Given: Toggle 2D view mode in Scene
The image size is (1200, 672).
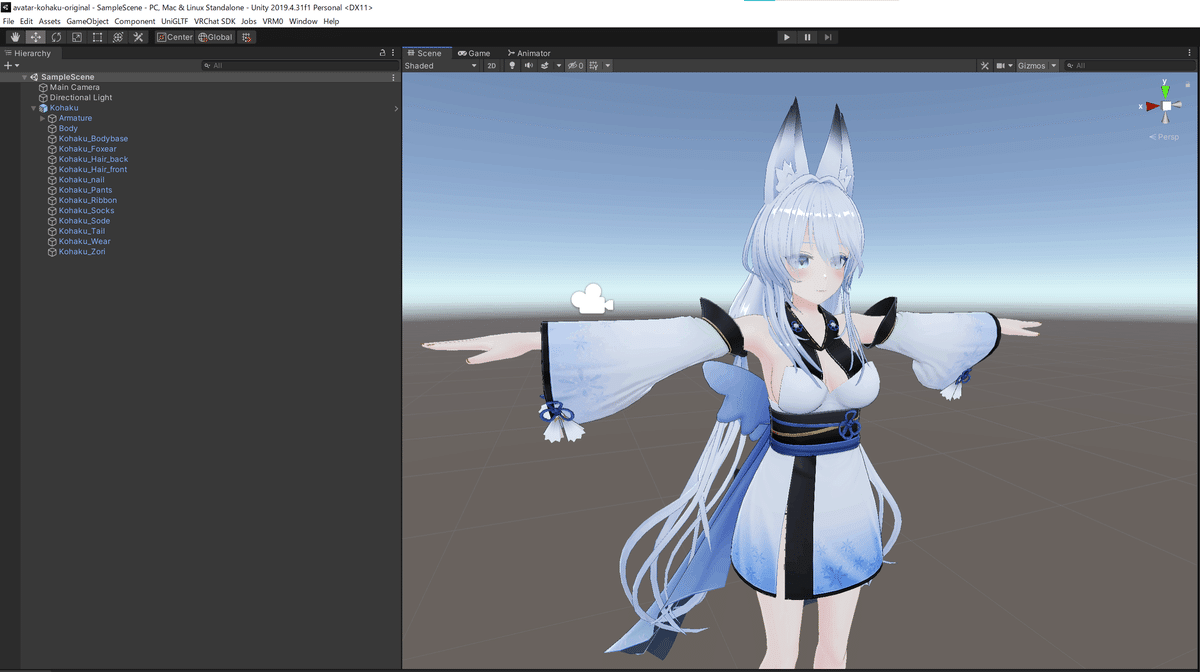Looking at the screenshot, I should pyautogui.click(x=491, y=66).
